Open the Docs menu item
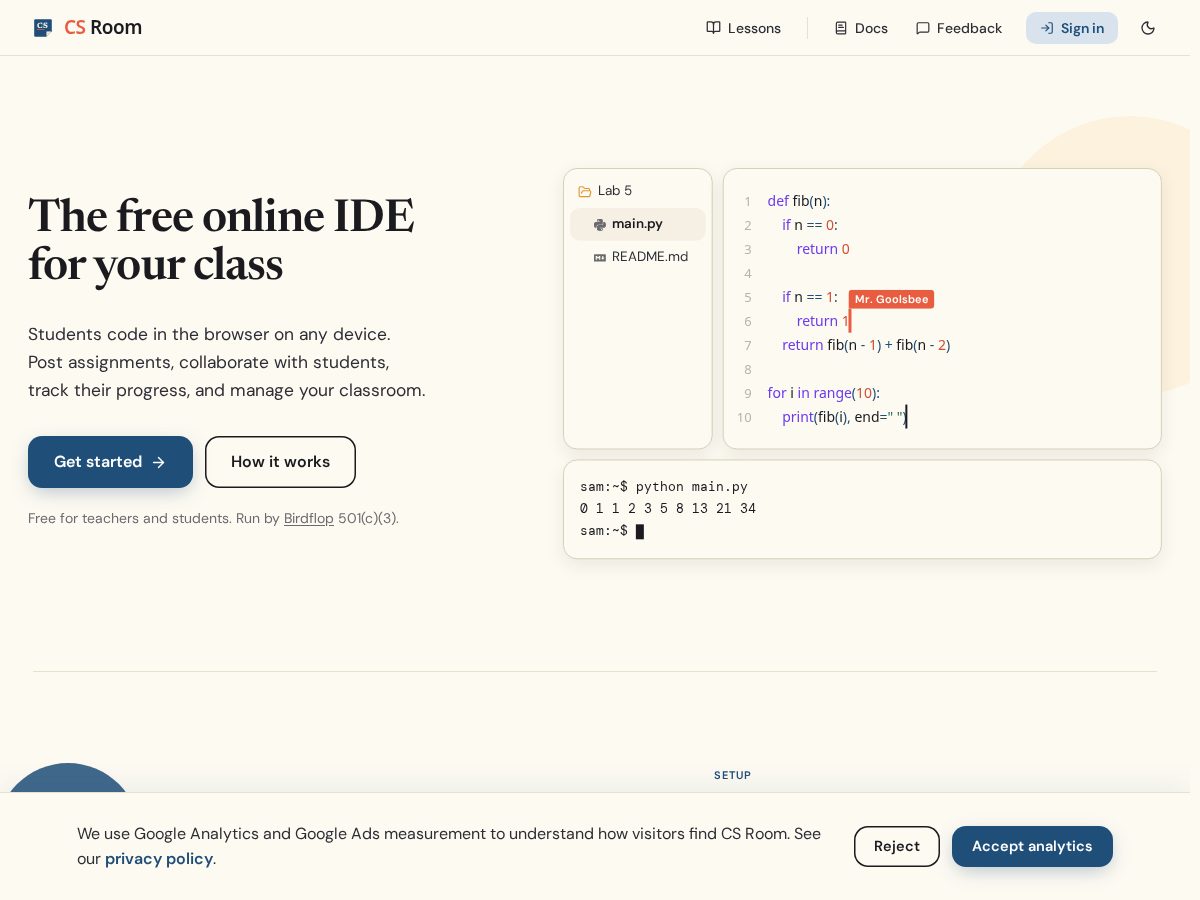The width and height of the screenshot is (1200, 900). (x=861, y=28)
